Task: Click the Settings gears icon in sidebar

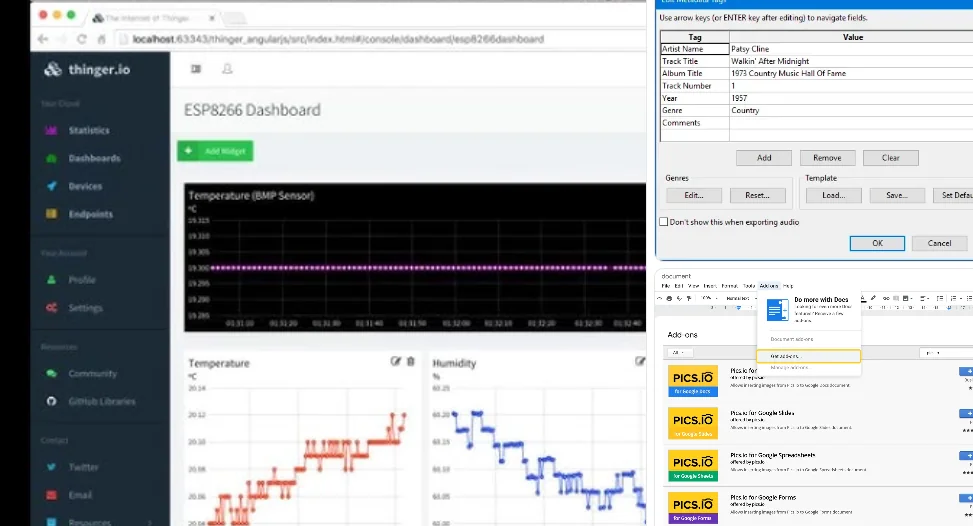Action: pyautogui.click(x=51, y=308)
